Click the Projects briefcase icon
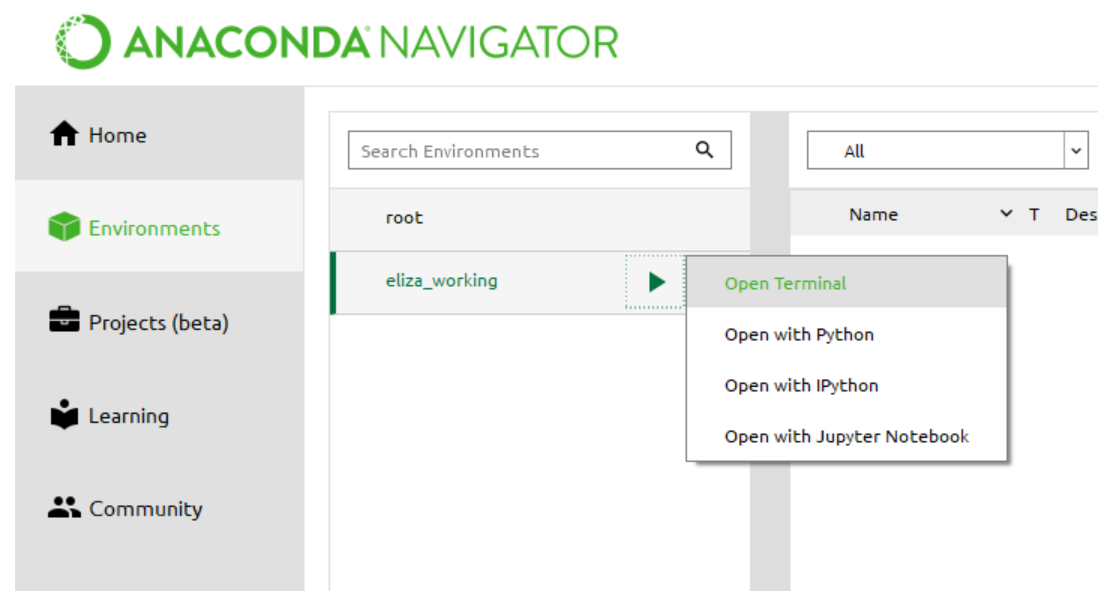 [64, 322]
